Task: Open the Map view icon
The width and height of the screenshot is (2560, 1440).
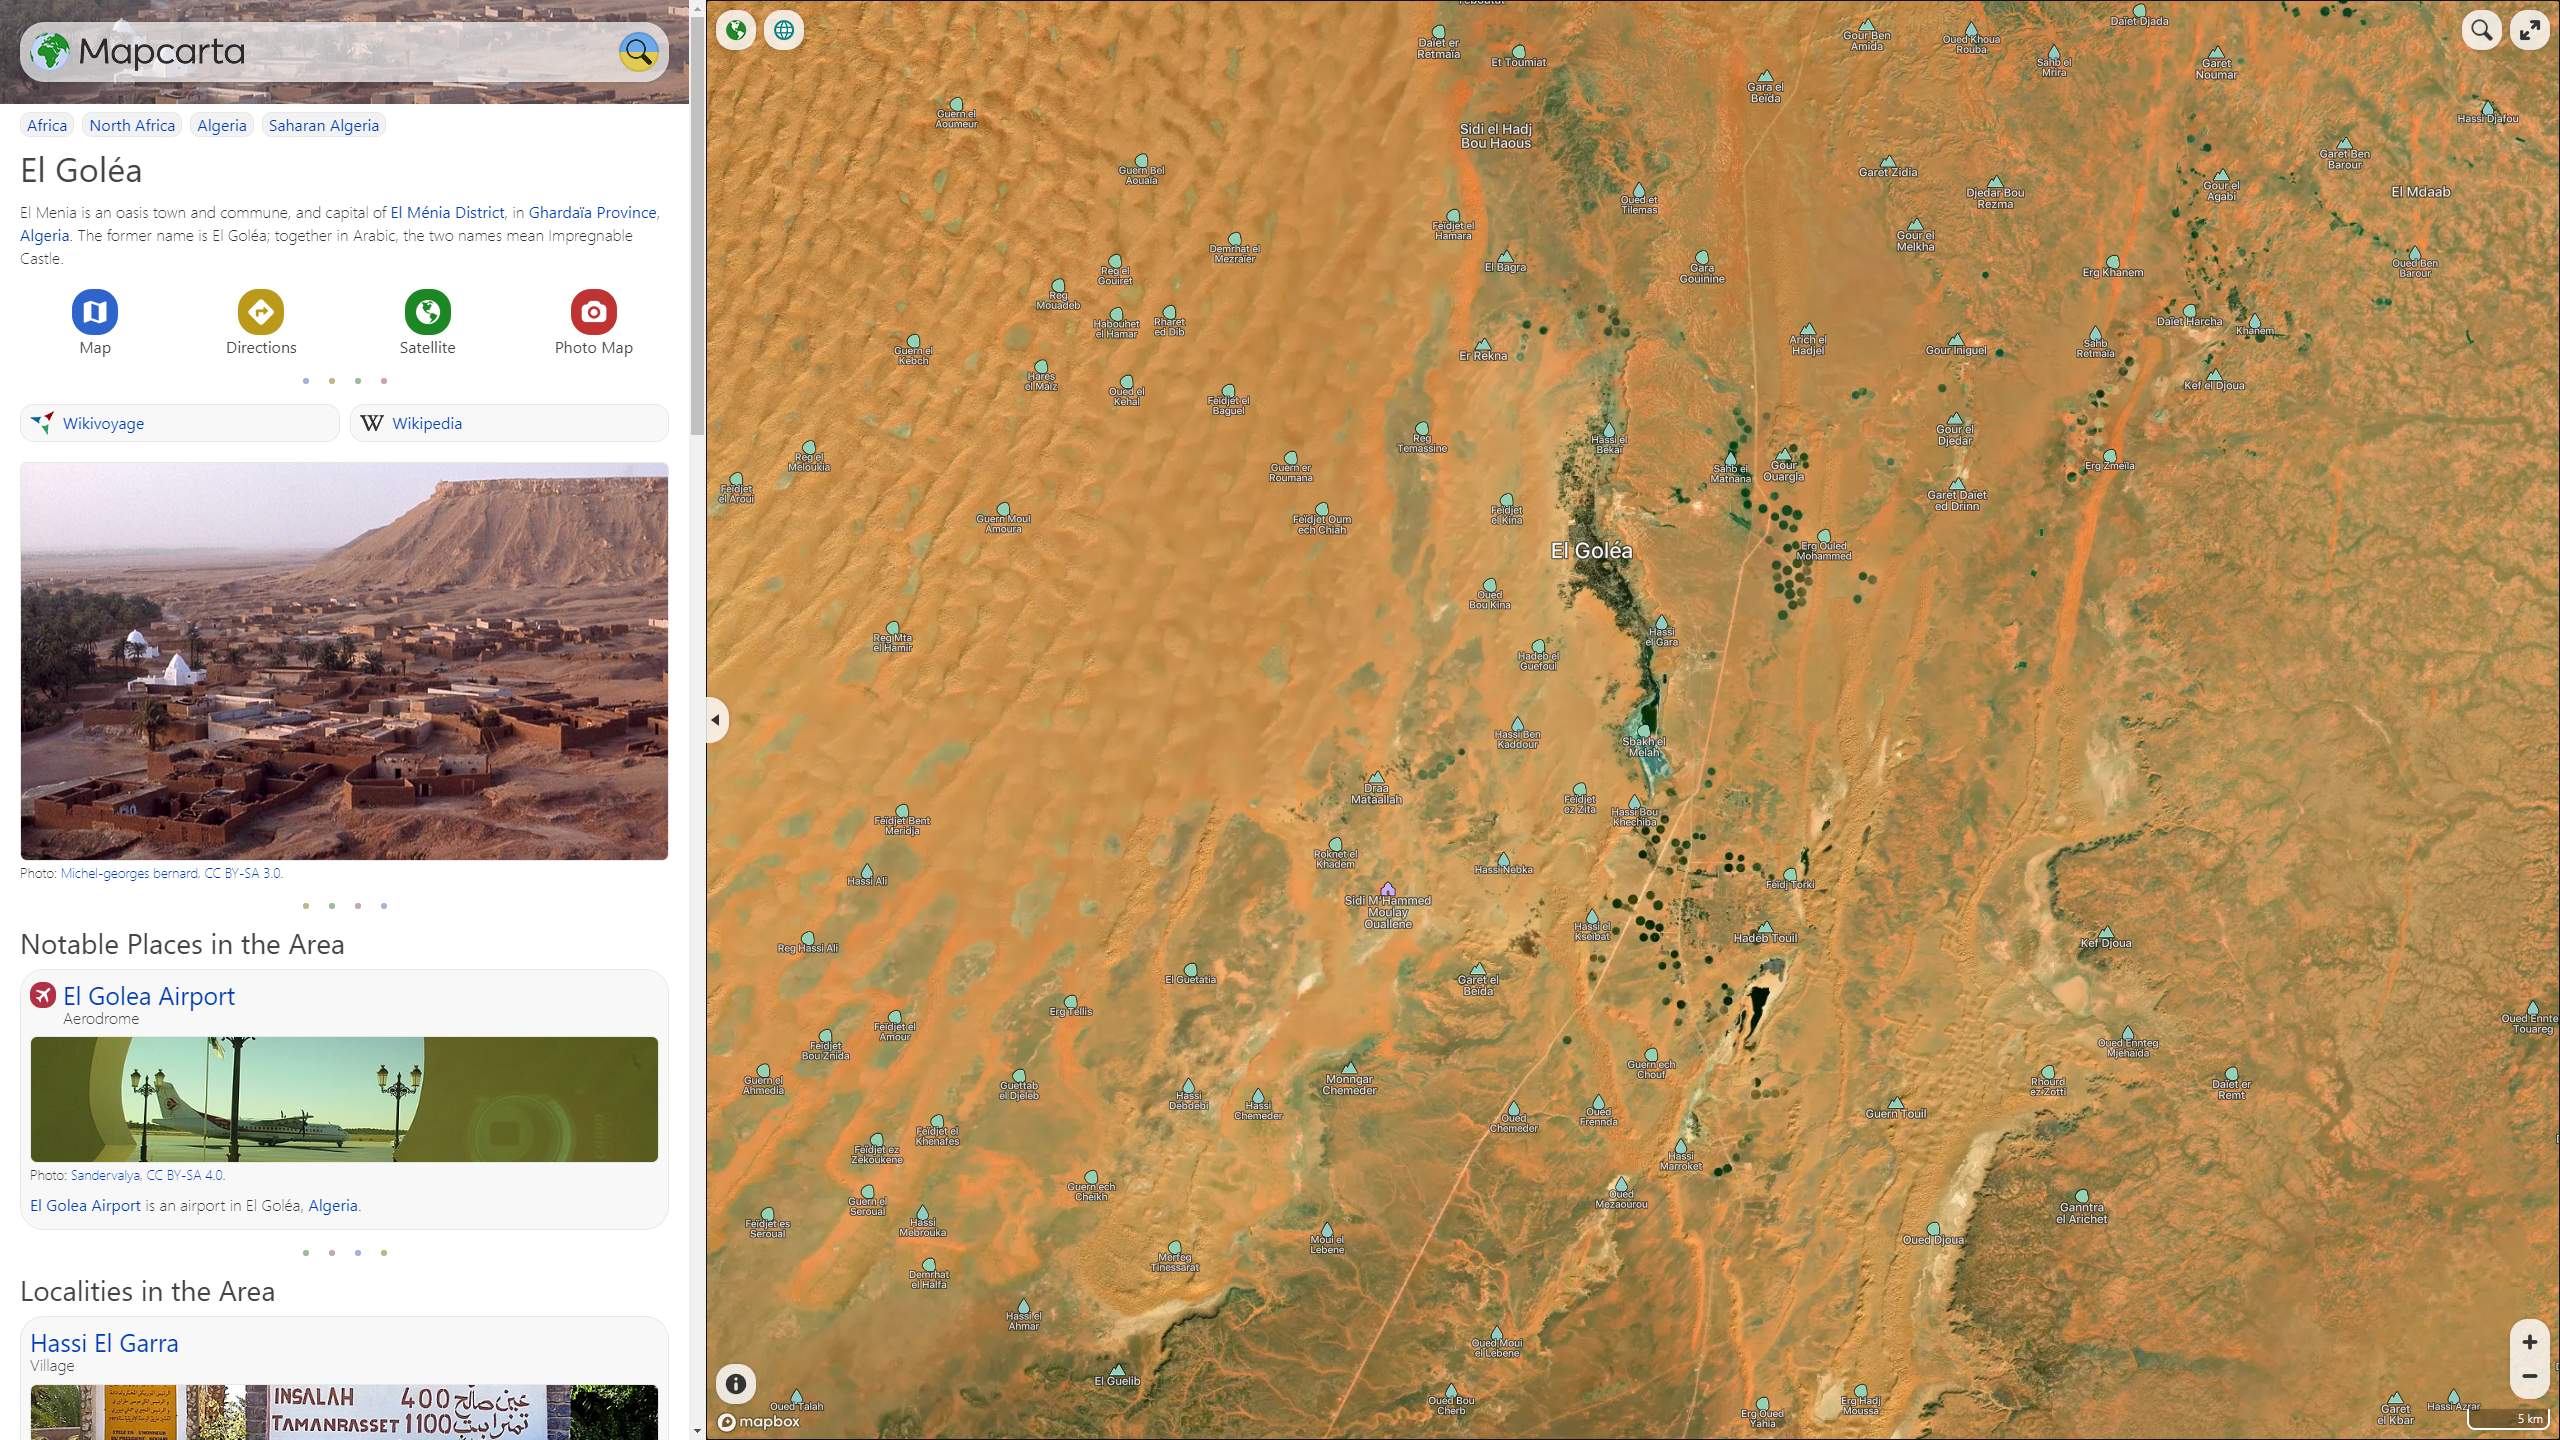Action: 95,312
